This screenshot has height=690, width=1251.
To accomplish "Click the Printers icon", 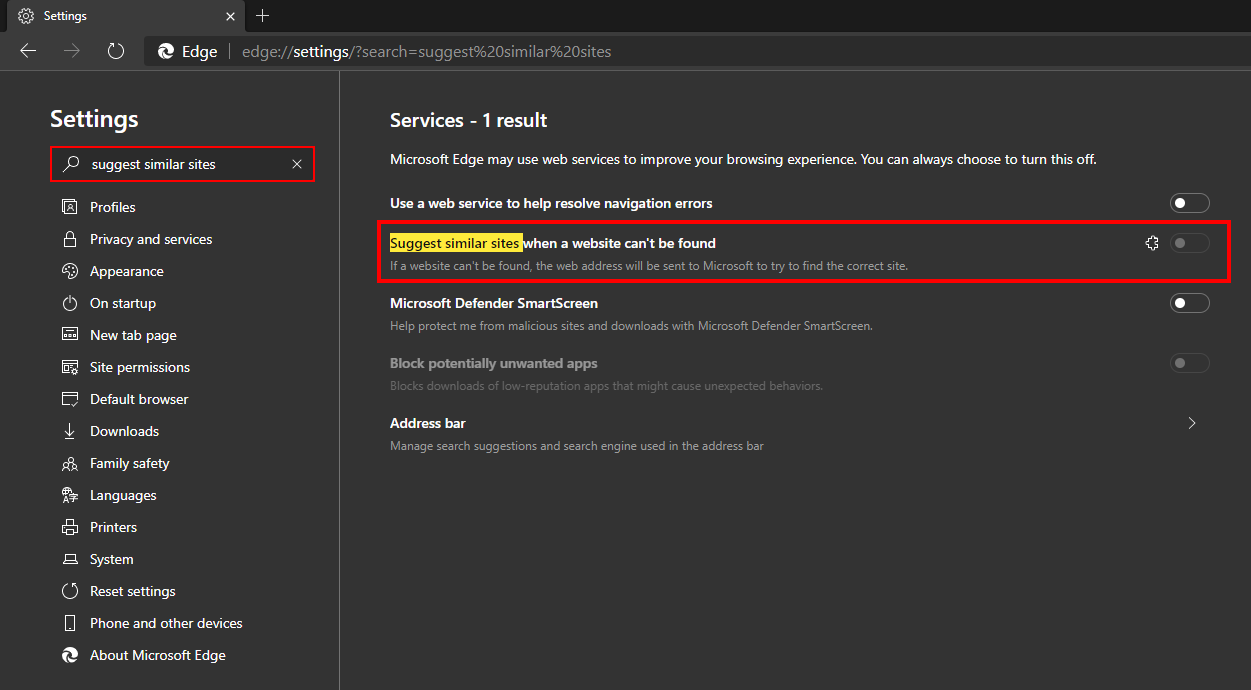I will point(70,527).
